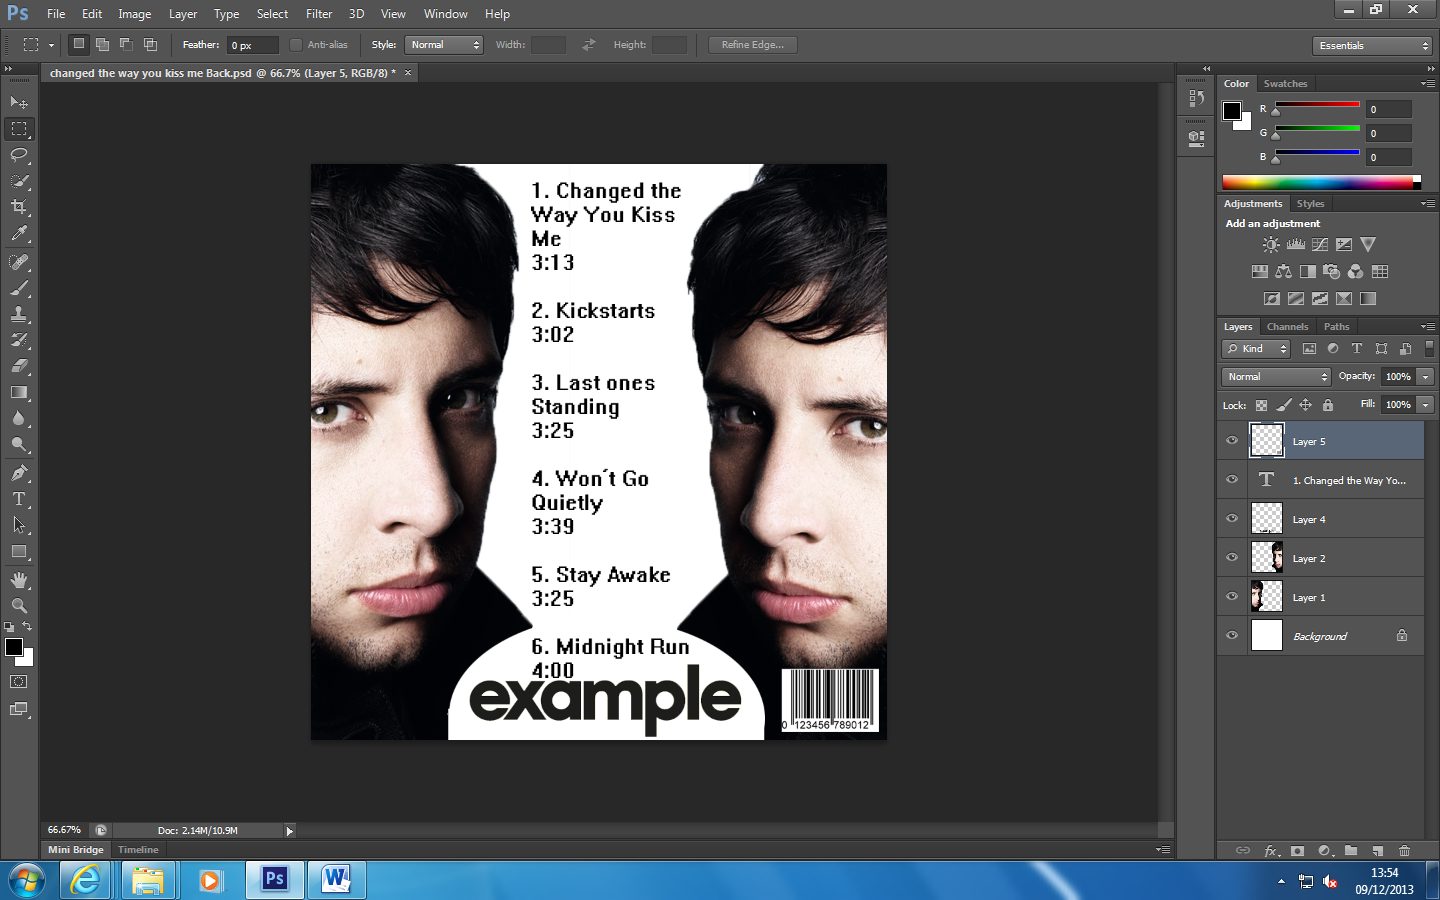Delete layer using trash icon
The width and height of the screenshot is (1440, 900).
[1404, 851]
